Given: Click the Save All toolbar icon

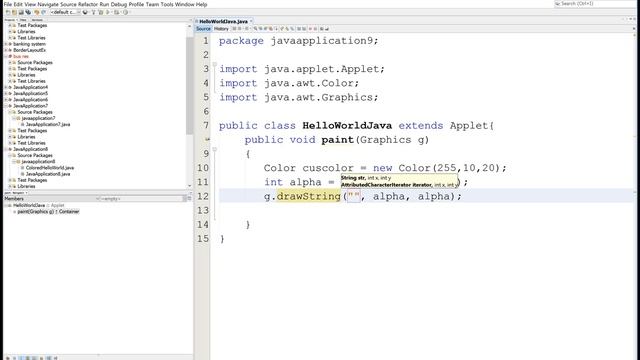Looking at the screenshot, I should (28, 12).
